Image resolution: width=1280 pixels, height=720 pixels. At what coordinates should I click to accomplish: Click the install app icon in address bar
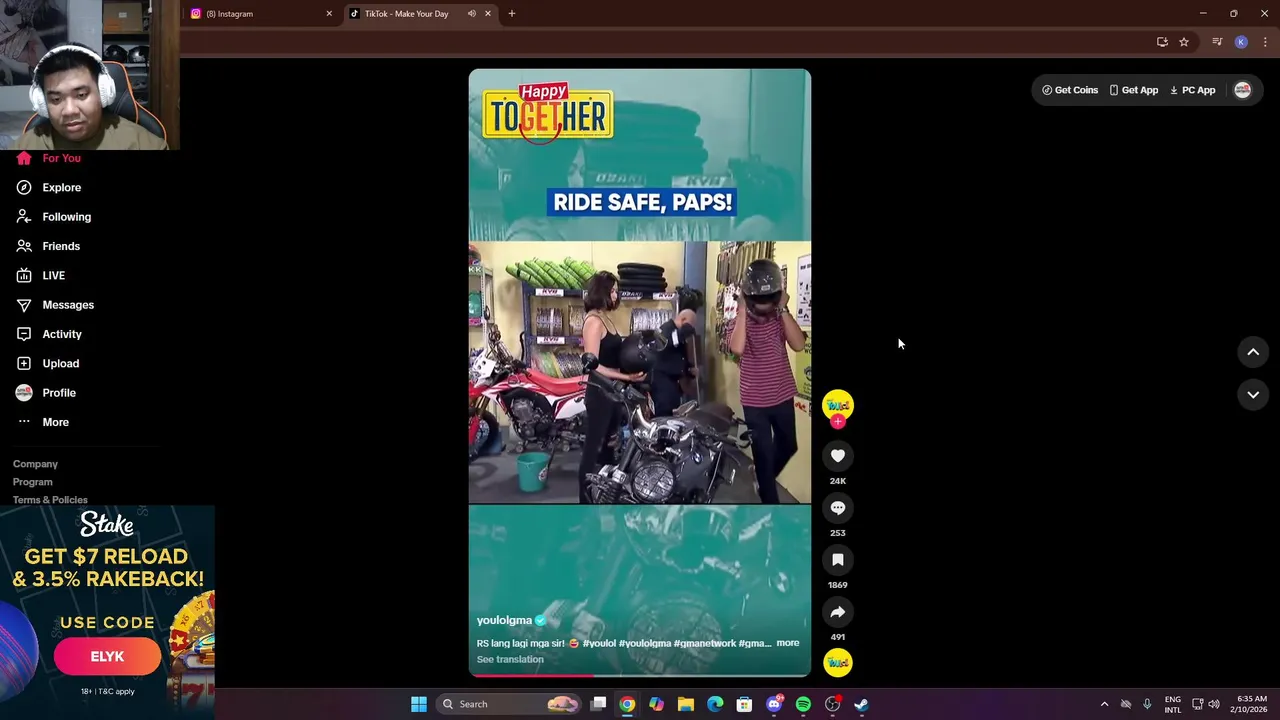pyautogui.click(x=1162, y=42)
